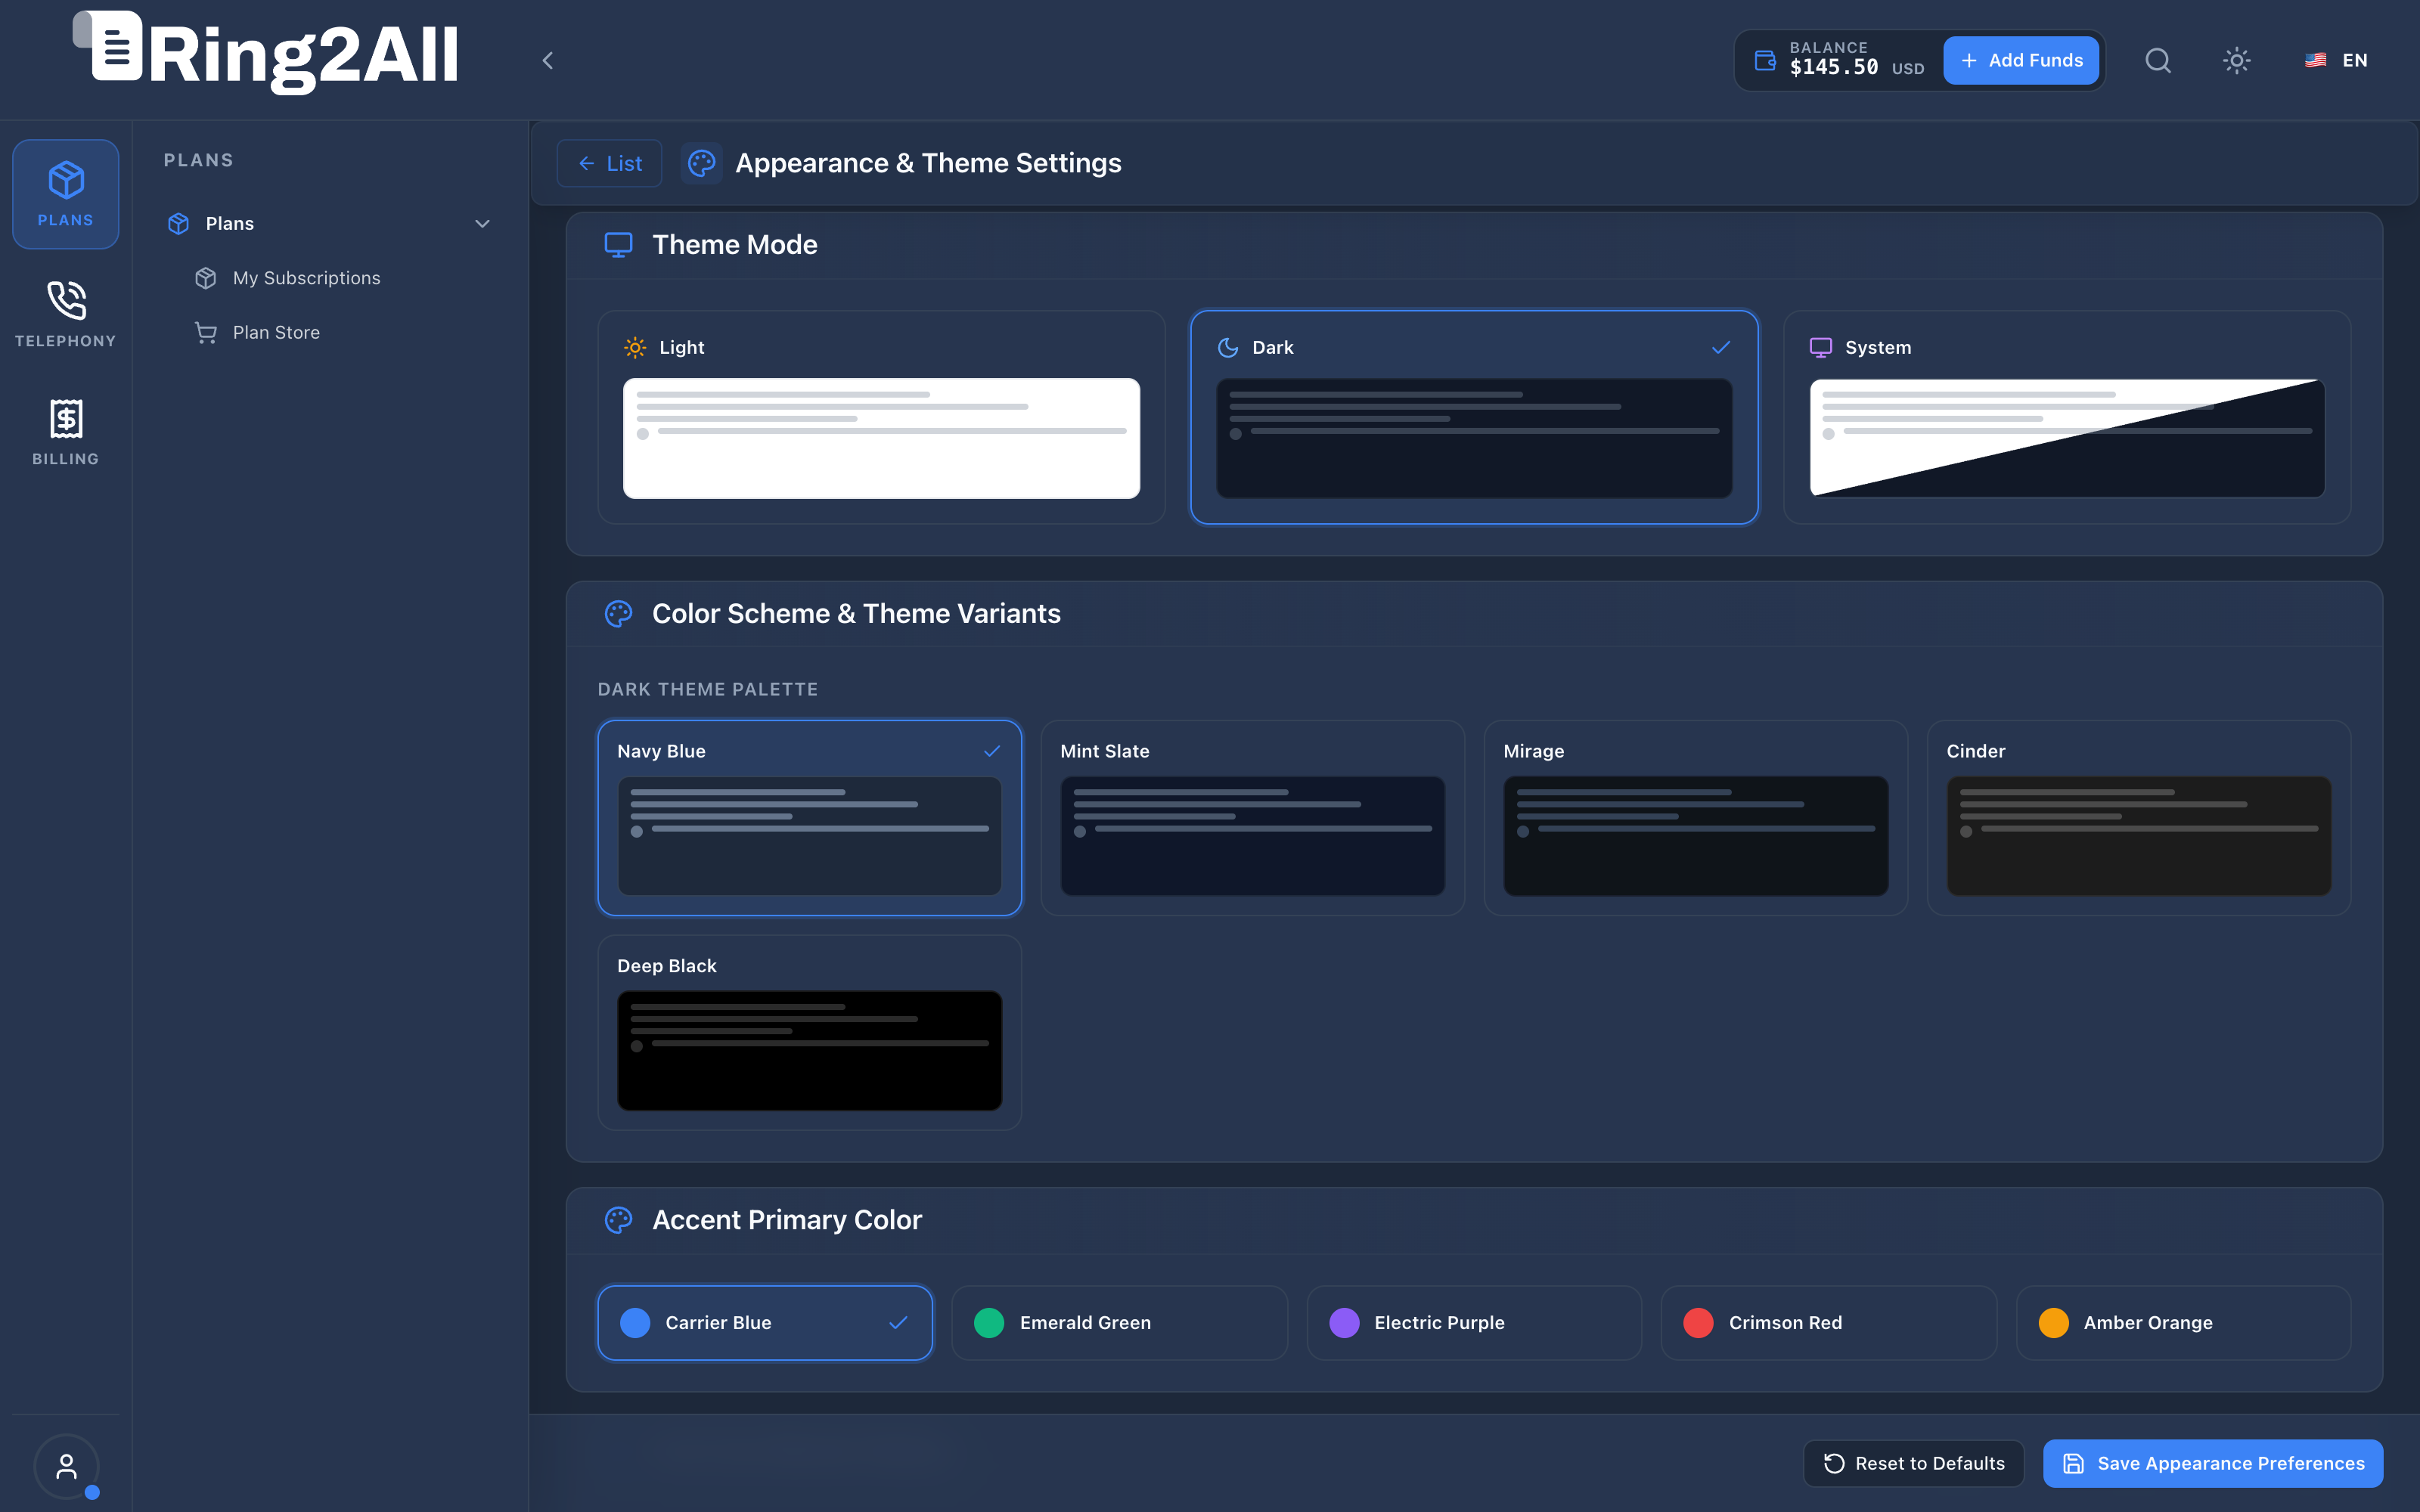The image size is (2420, 1512).
Task: Open the Billing section in the icon rail
Action: tap(66, 432)
